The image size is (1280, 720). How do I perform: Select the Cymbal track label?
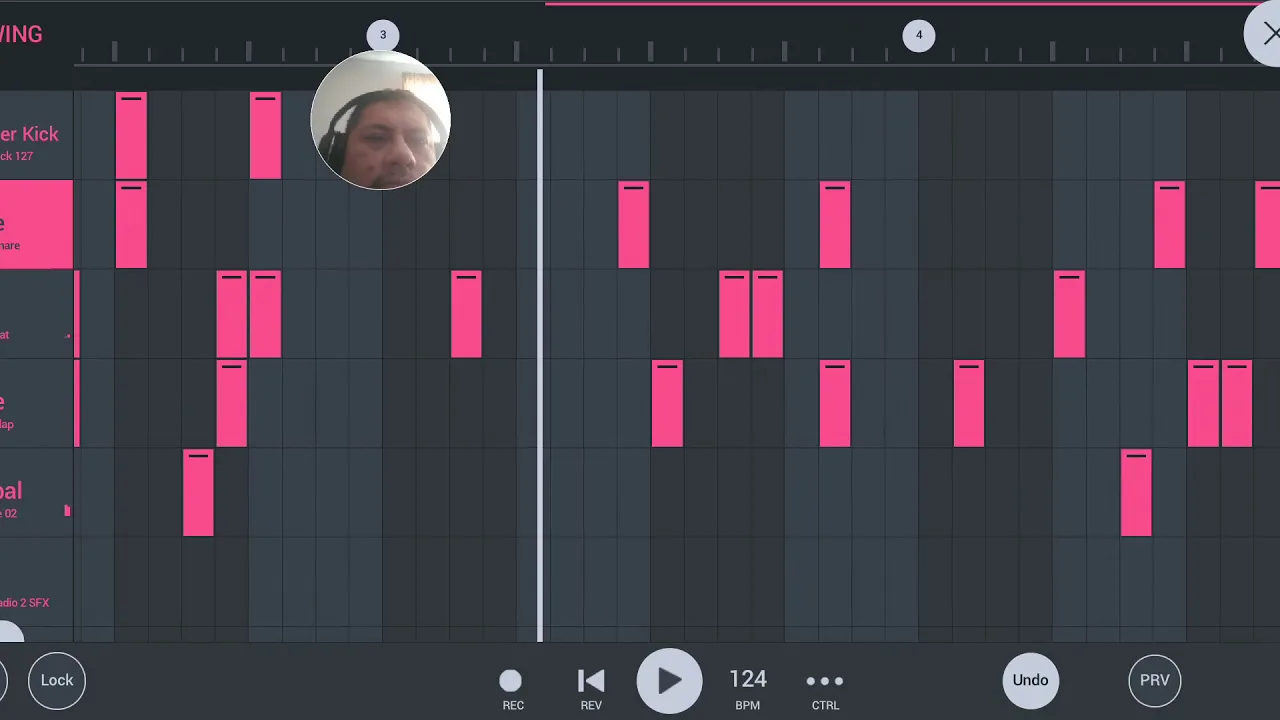click(36, 493)
